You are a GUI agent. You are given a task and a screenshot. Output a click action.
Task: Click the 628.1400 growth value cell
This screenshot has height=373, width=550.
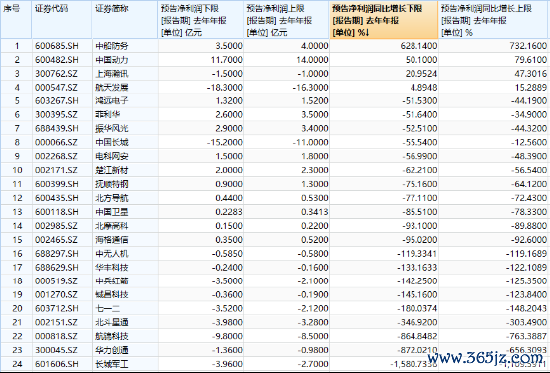tap(419, 46)
